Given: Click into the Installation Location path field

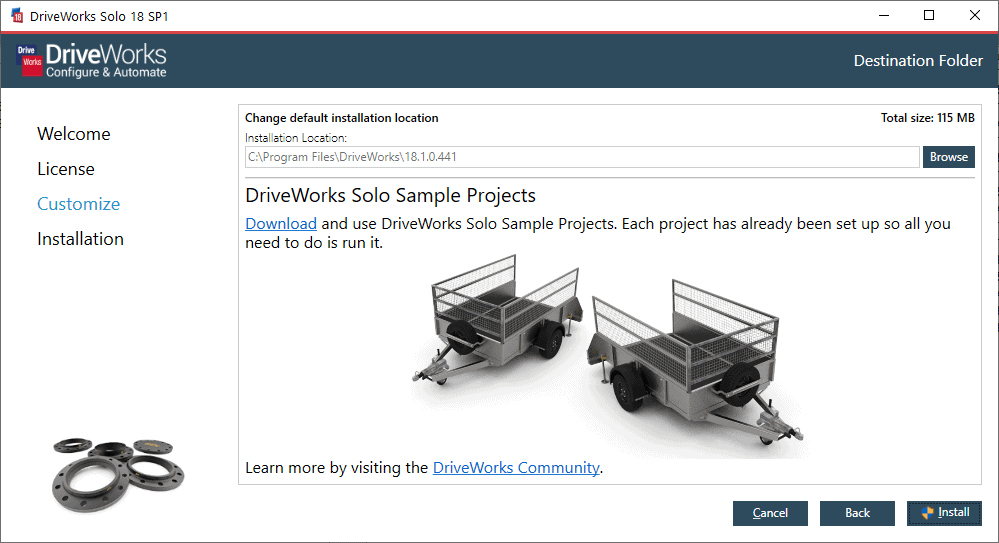Looking at the screenshot, I should tap(582, 157).
